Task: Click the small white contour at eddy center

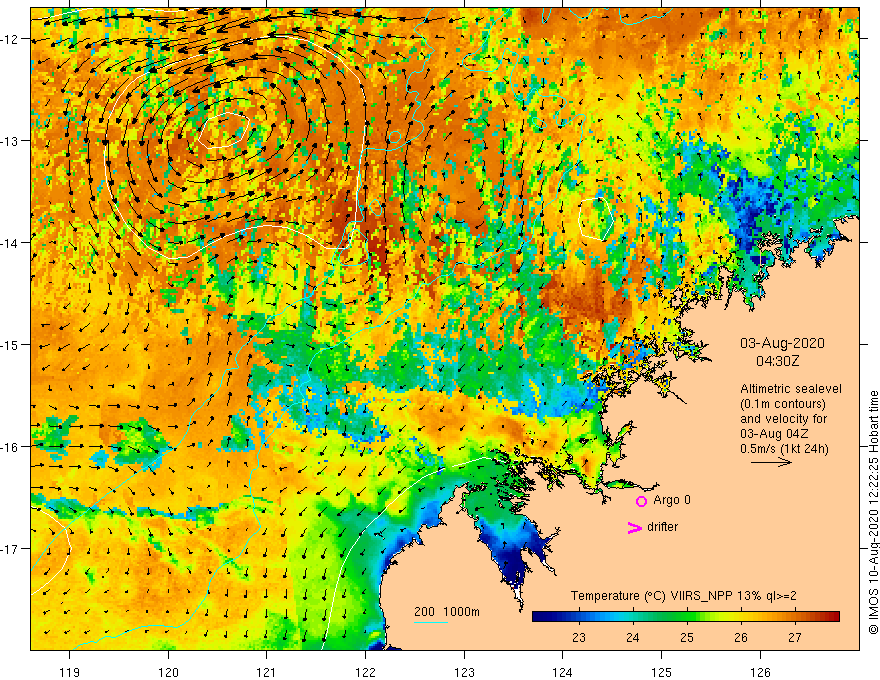Action: (223, 130)
